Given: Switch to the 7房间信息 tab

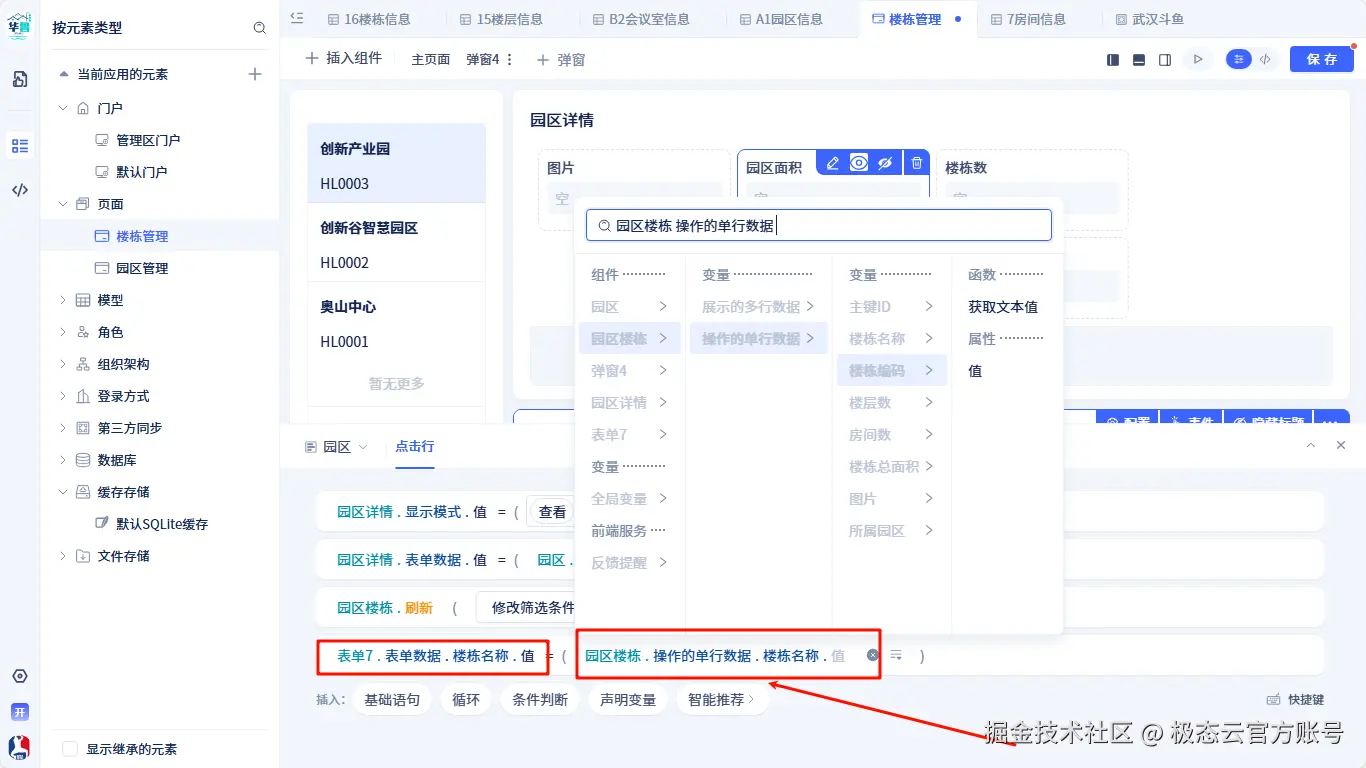Looking at the screenshot, I should tap(1027, 19).
